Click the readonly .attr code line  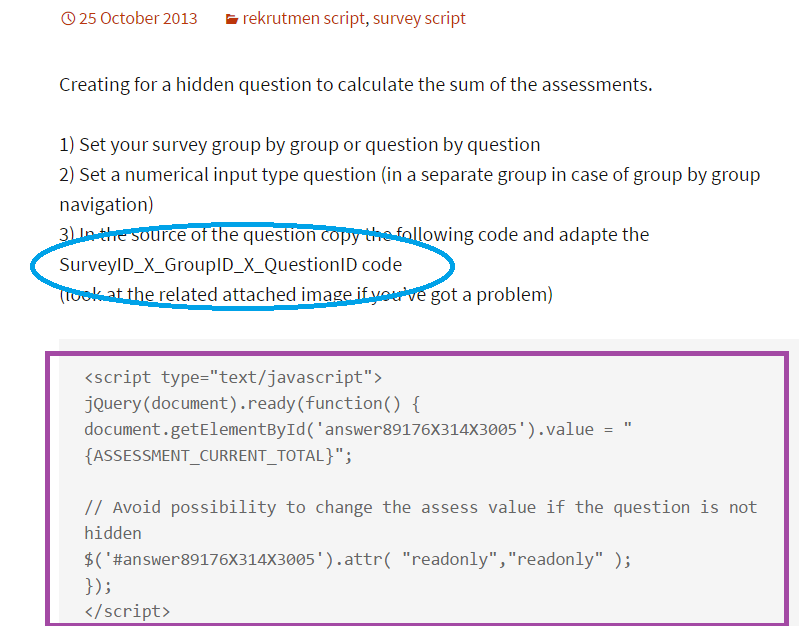[357, 559]
